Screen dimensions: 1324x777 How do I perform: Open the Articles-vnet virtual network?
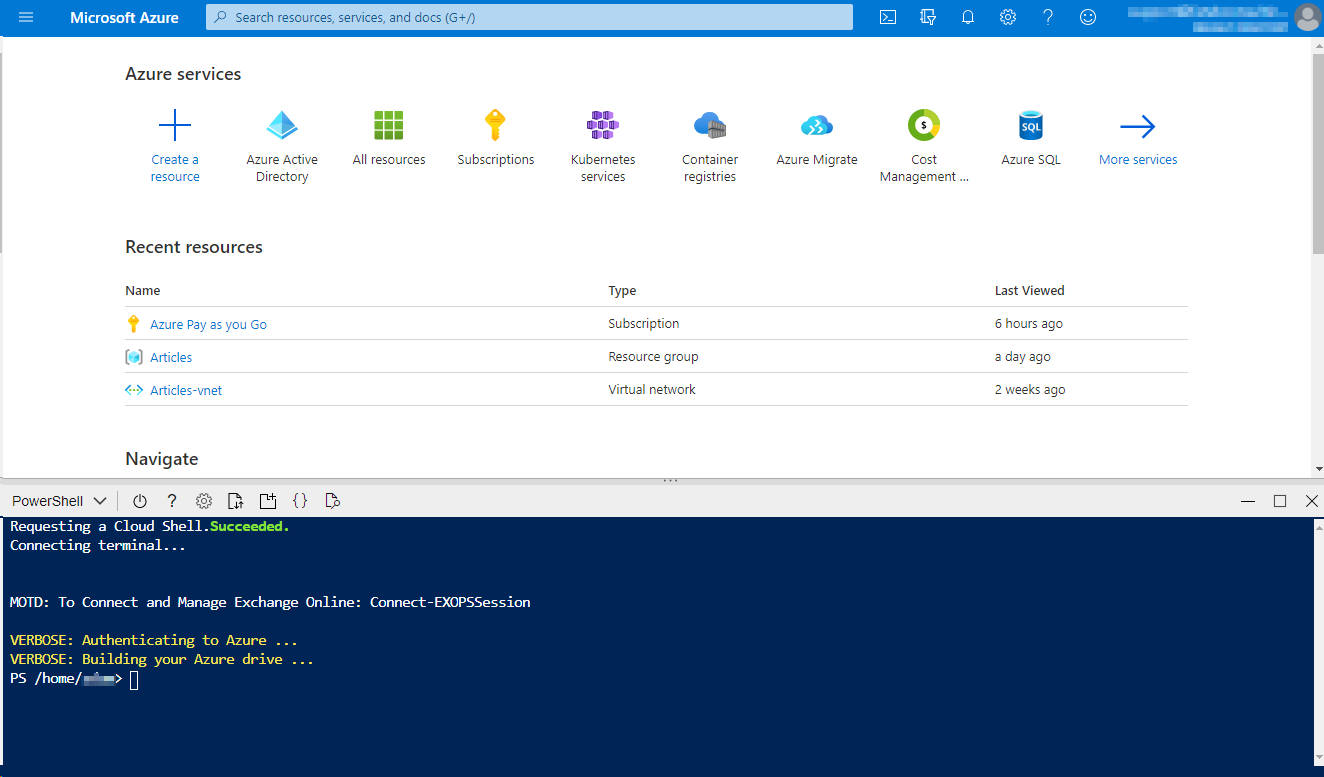(186, 390)
